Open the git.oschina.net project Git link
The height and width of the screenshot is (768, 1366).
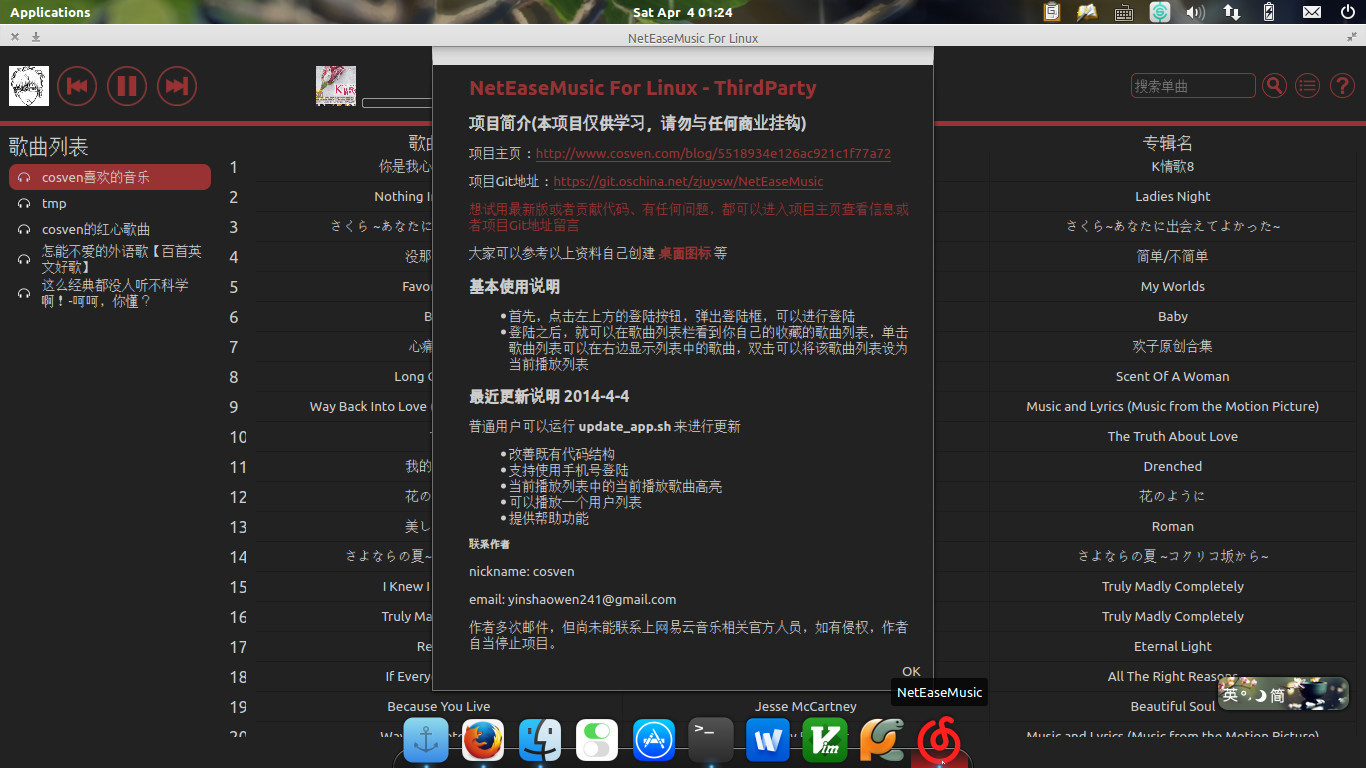tap(688, 182)
